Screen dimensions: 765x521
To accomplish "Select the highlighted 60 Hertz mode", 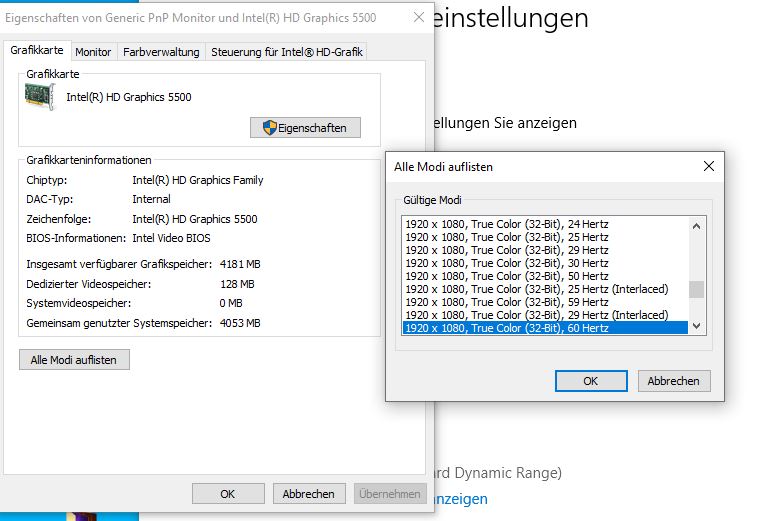I will tap(545, 328).
